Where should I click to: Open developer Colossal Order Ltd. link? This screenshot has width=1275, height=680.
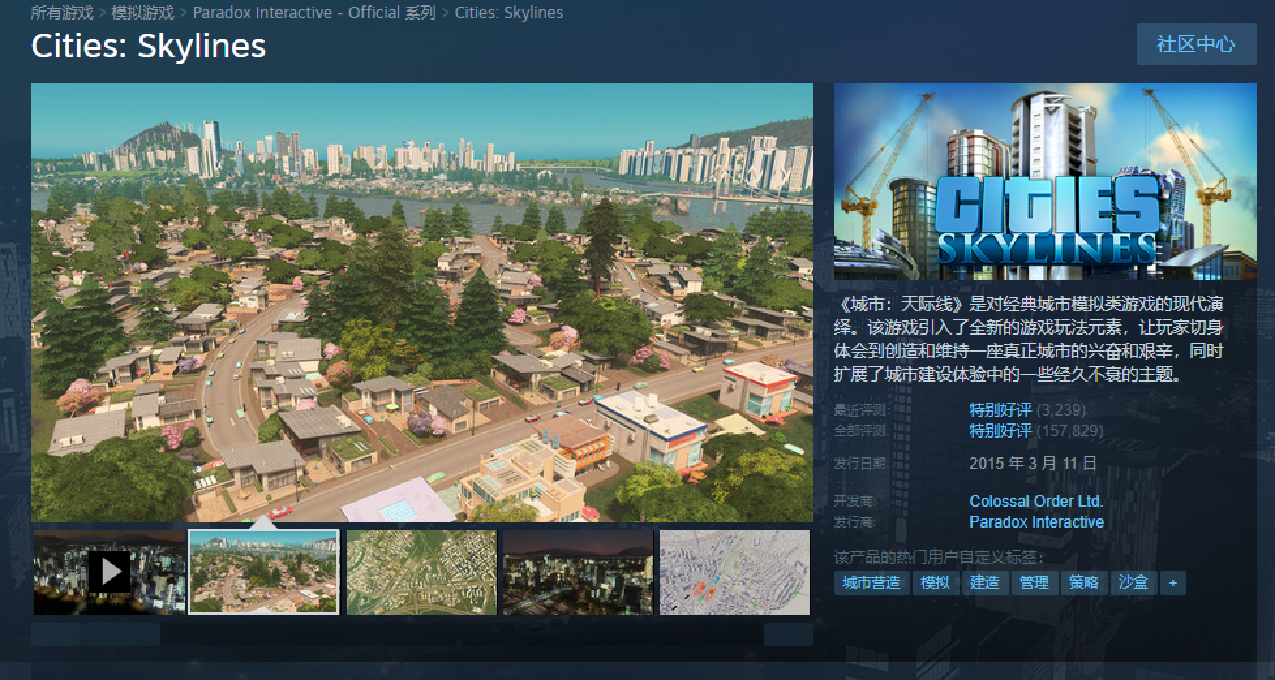tap(1036, 501)
